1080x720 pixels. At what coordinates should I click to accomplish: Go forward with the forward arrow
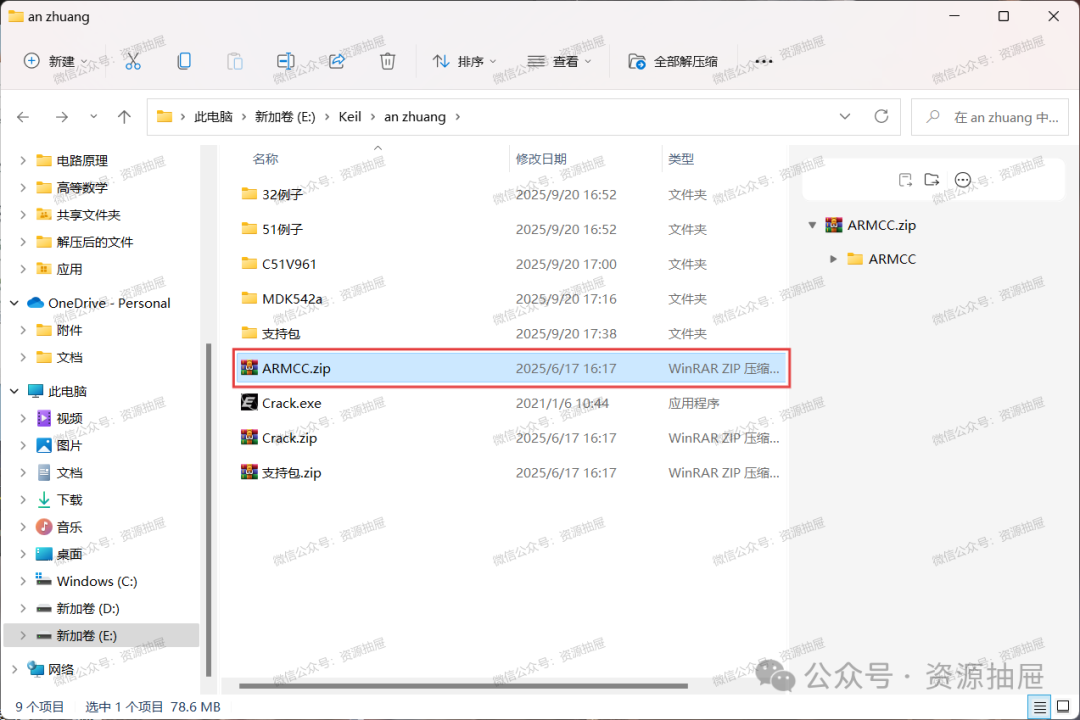[62, 117]
